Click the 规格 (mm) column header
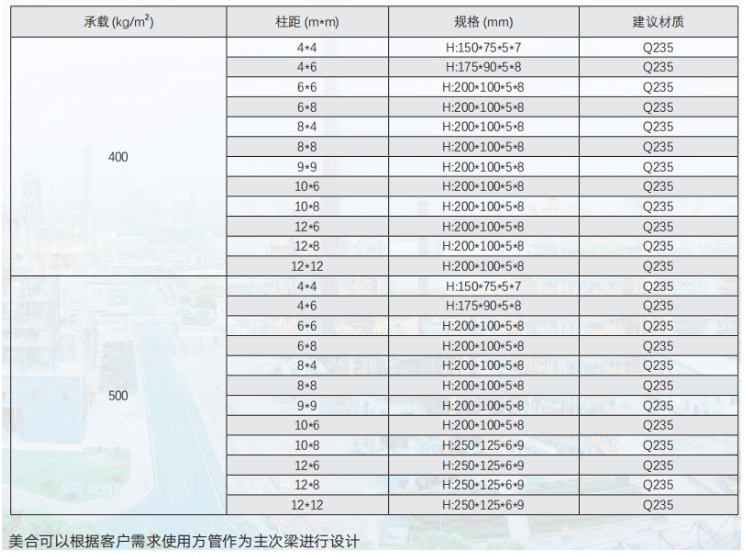This screenshot has width=746, height=556. (x=483, y=21)
